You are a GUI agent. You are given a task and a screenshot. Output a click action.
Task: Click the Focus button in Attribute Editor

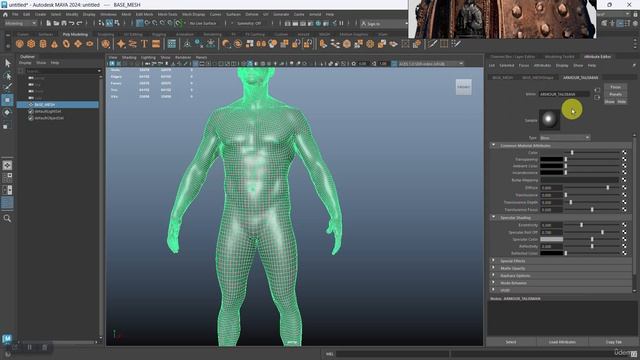click(616, 87)
